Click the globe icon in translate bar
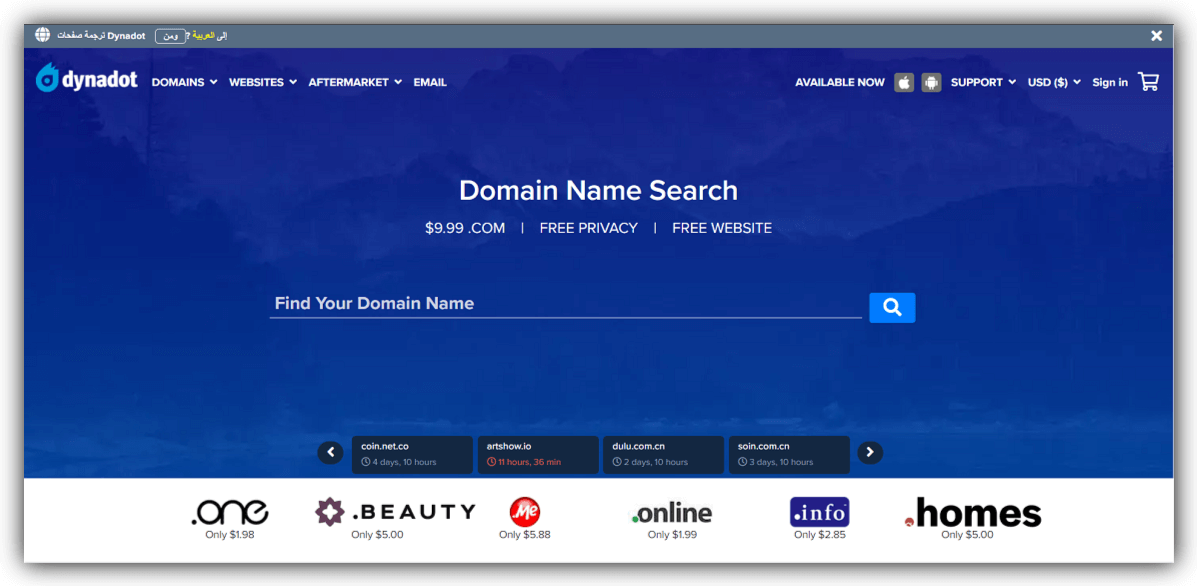Viewport: 1197px width, 586px height. click(x=43, y=35)
